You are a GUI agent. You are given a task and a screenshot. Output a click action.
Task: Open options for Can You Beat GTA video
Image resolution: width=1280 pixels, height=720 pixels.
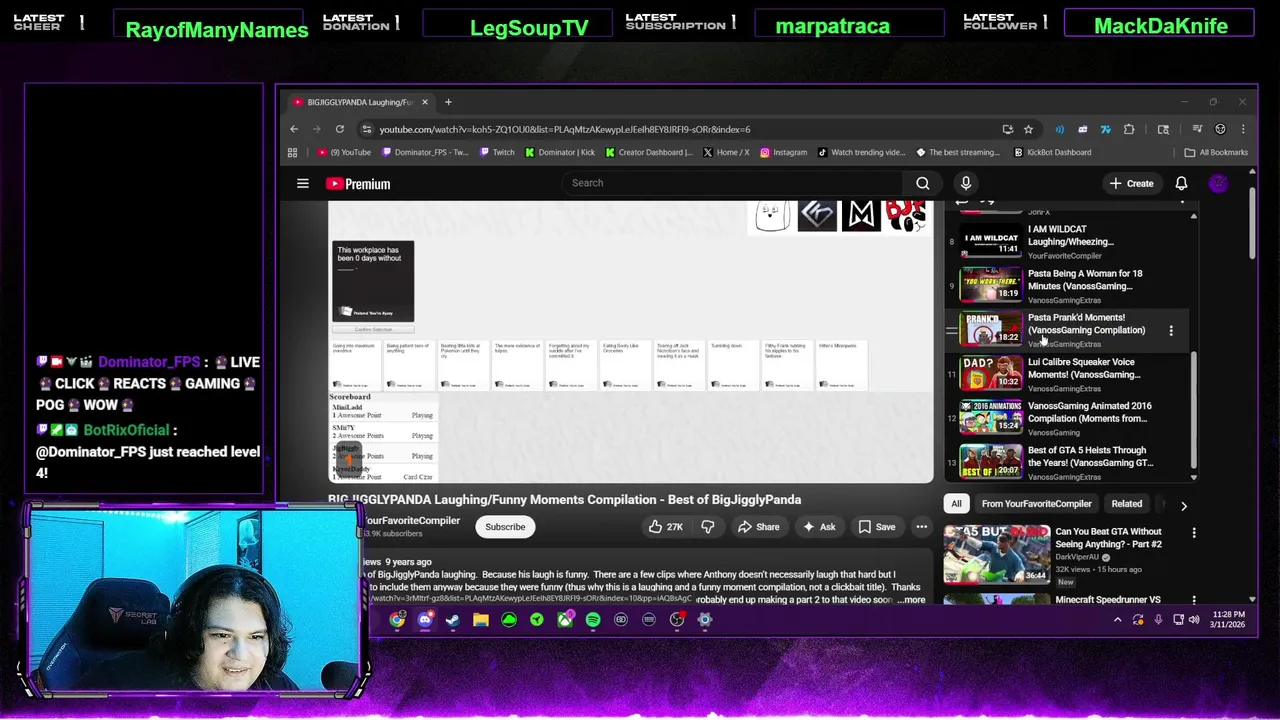[x=1193, y=533]
